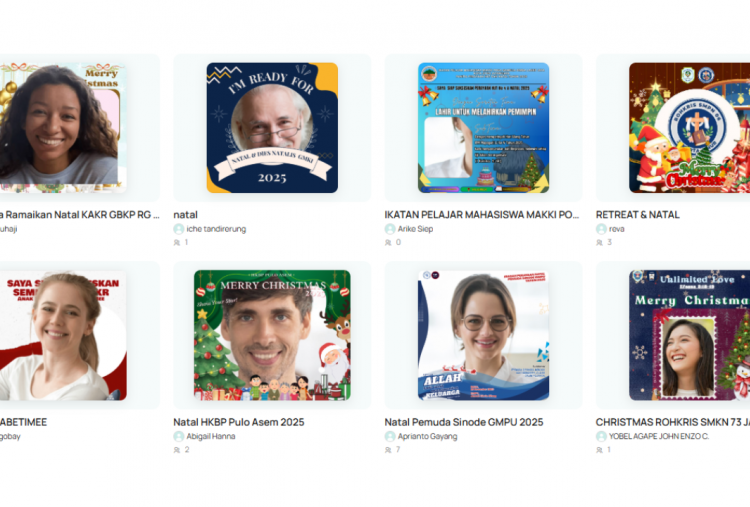Click supporters icon under Aprianto Gayang
The height and width of the screenshot is (507, 750).
coord(388,450)
